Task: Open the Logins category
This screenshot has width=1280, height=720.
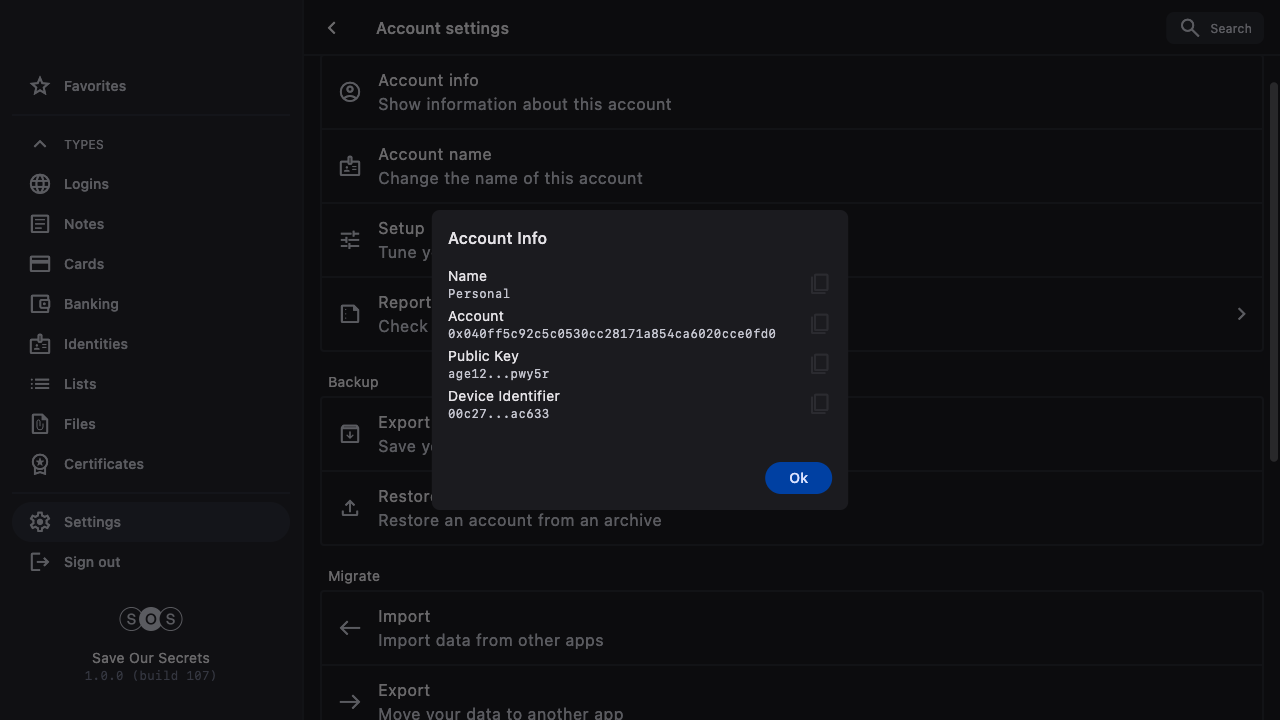Action: (86, 184)
